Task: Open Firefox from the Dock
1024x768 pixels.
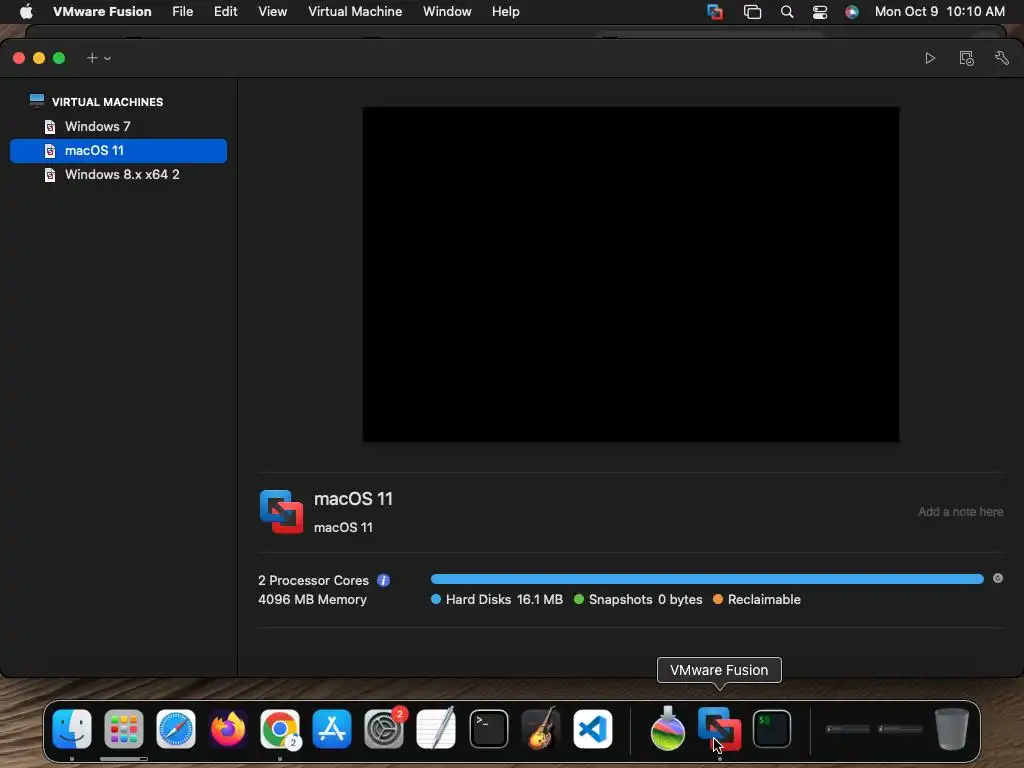Action: pos(228,729)
